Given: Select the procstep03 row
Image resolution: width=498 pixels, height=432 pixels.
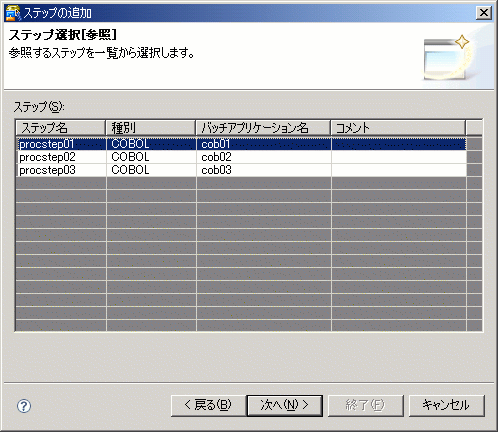Looking at the screenshot, I should point(241,170).
